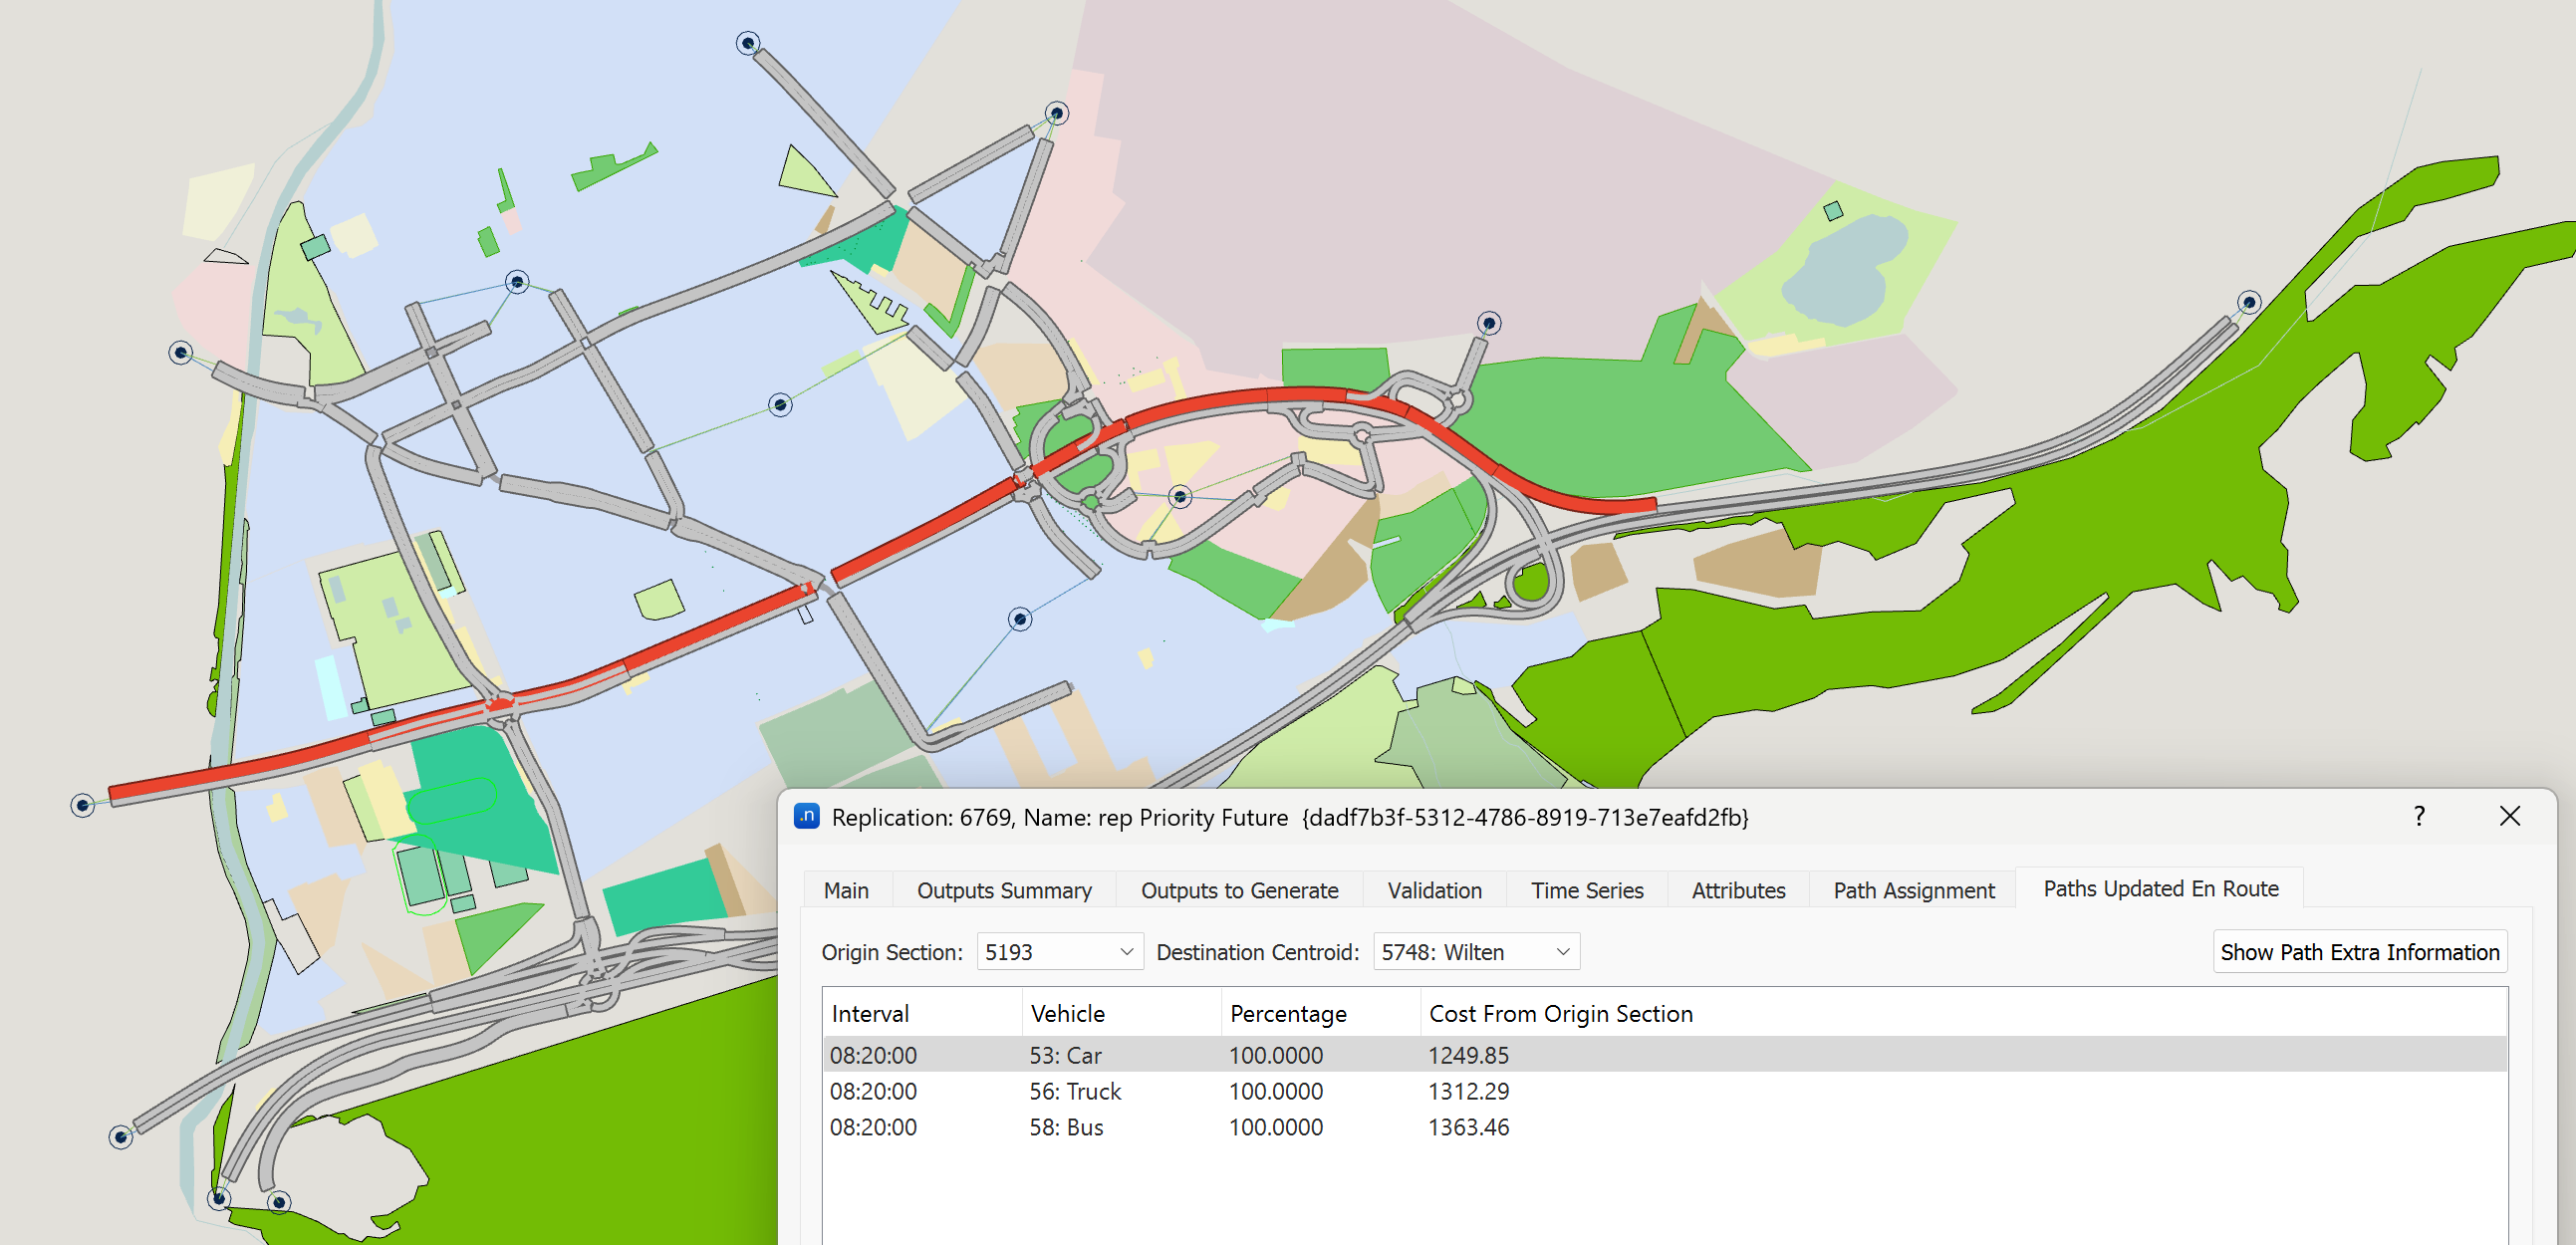Click the Aimsun logo icon in the dialog title bar
Screen dimensions: 2576x1245
pyautogui.click(x=806, y=817)
